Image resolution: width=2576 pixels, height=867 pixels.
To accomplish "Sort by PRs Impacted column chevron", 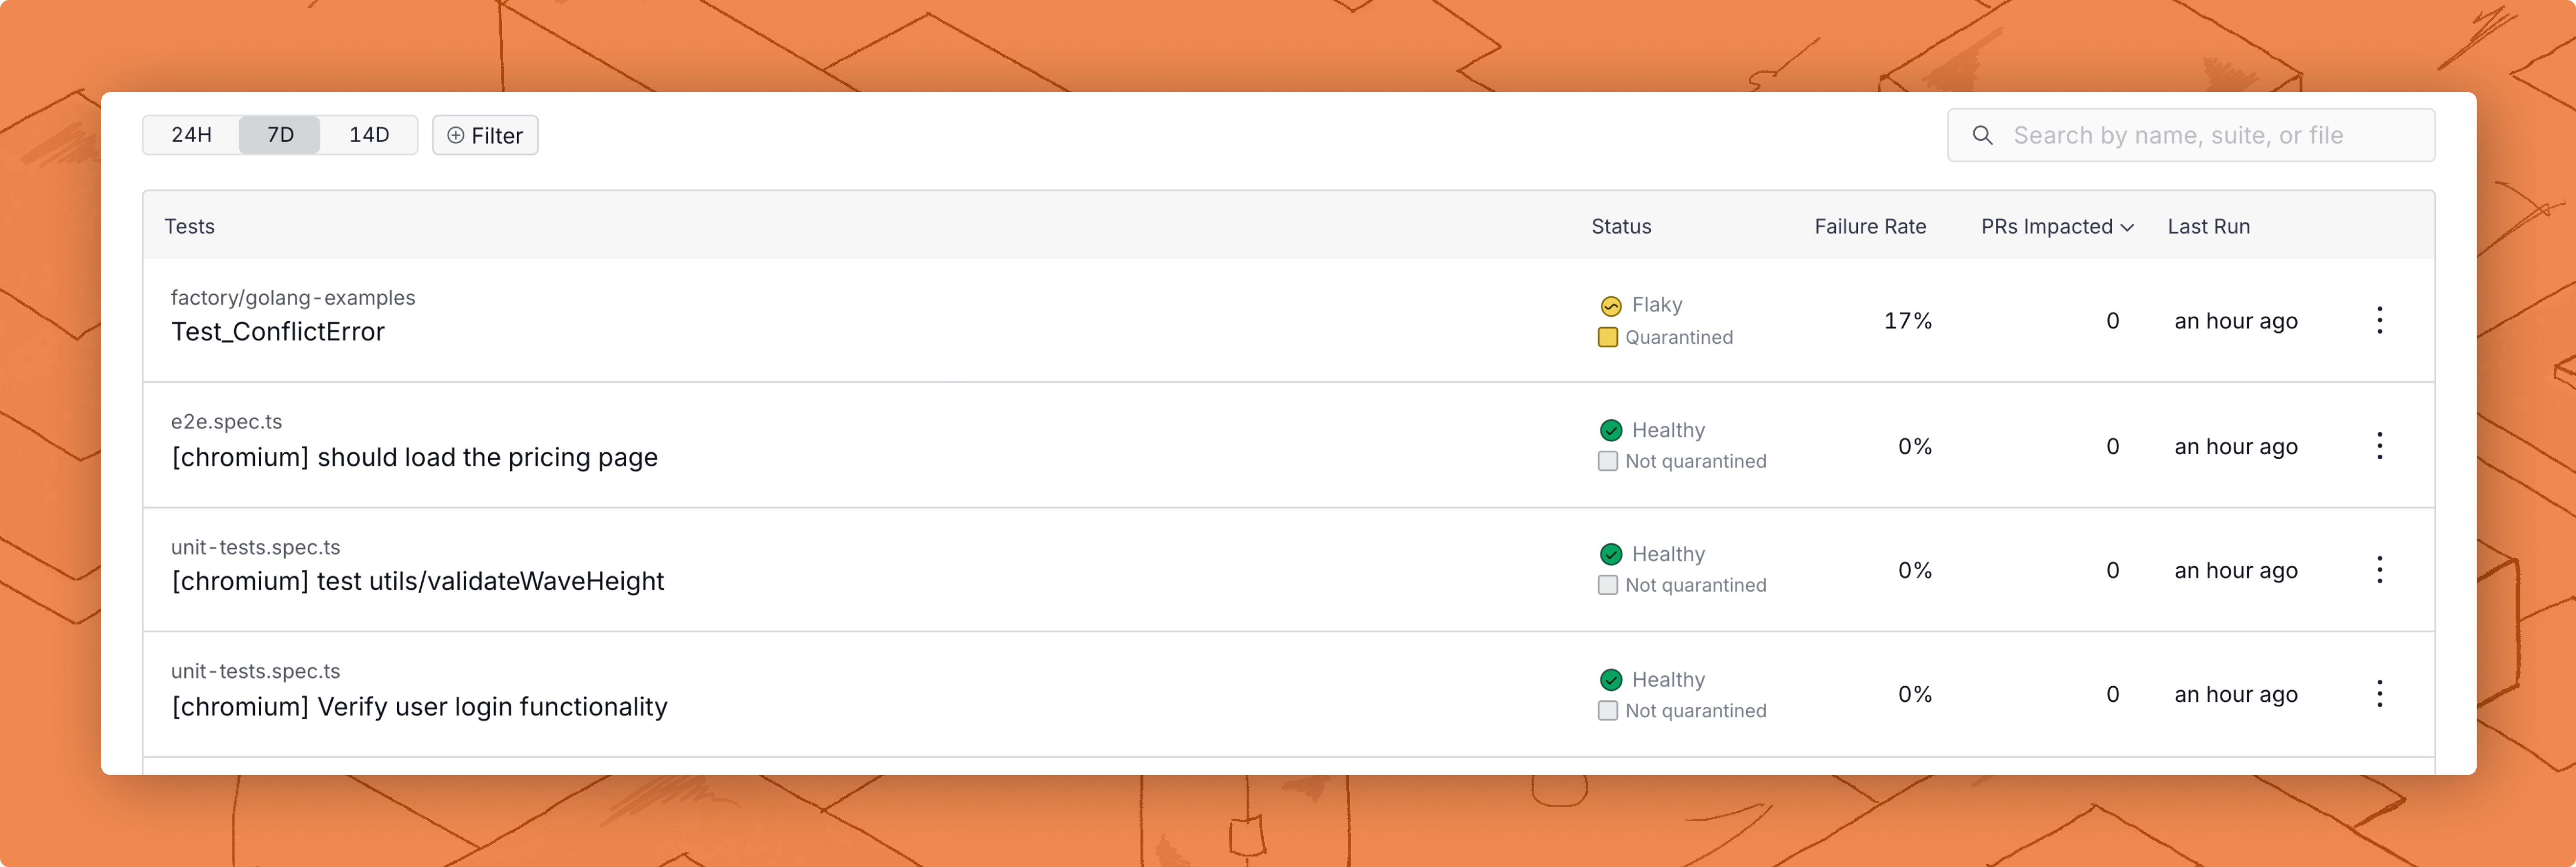I will 2127,228.
